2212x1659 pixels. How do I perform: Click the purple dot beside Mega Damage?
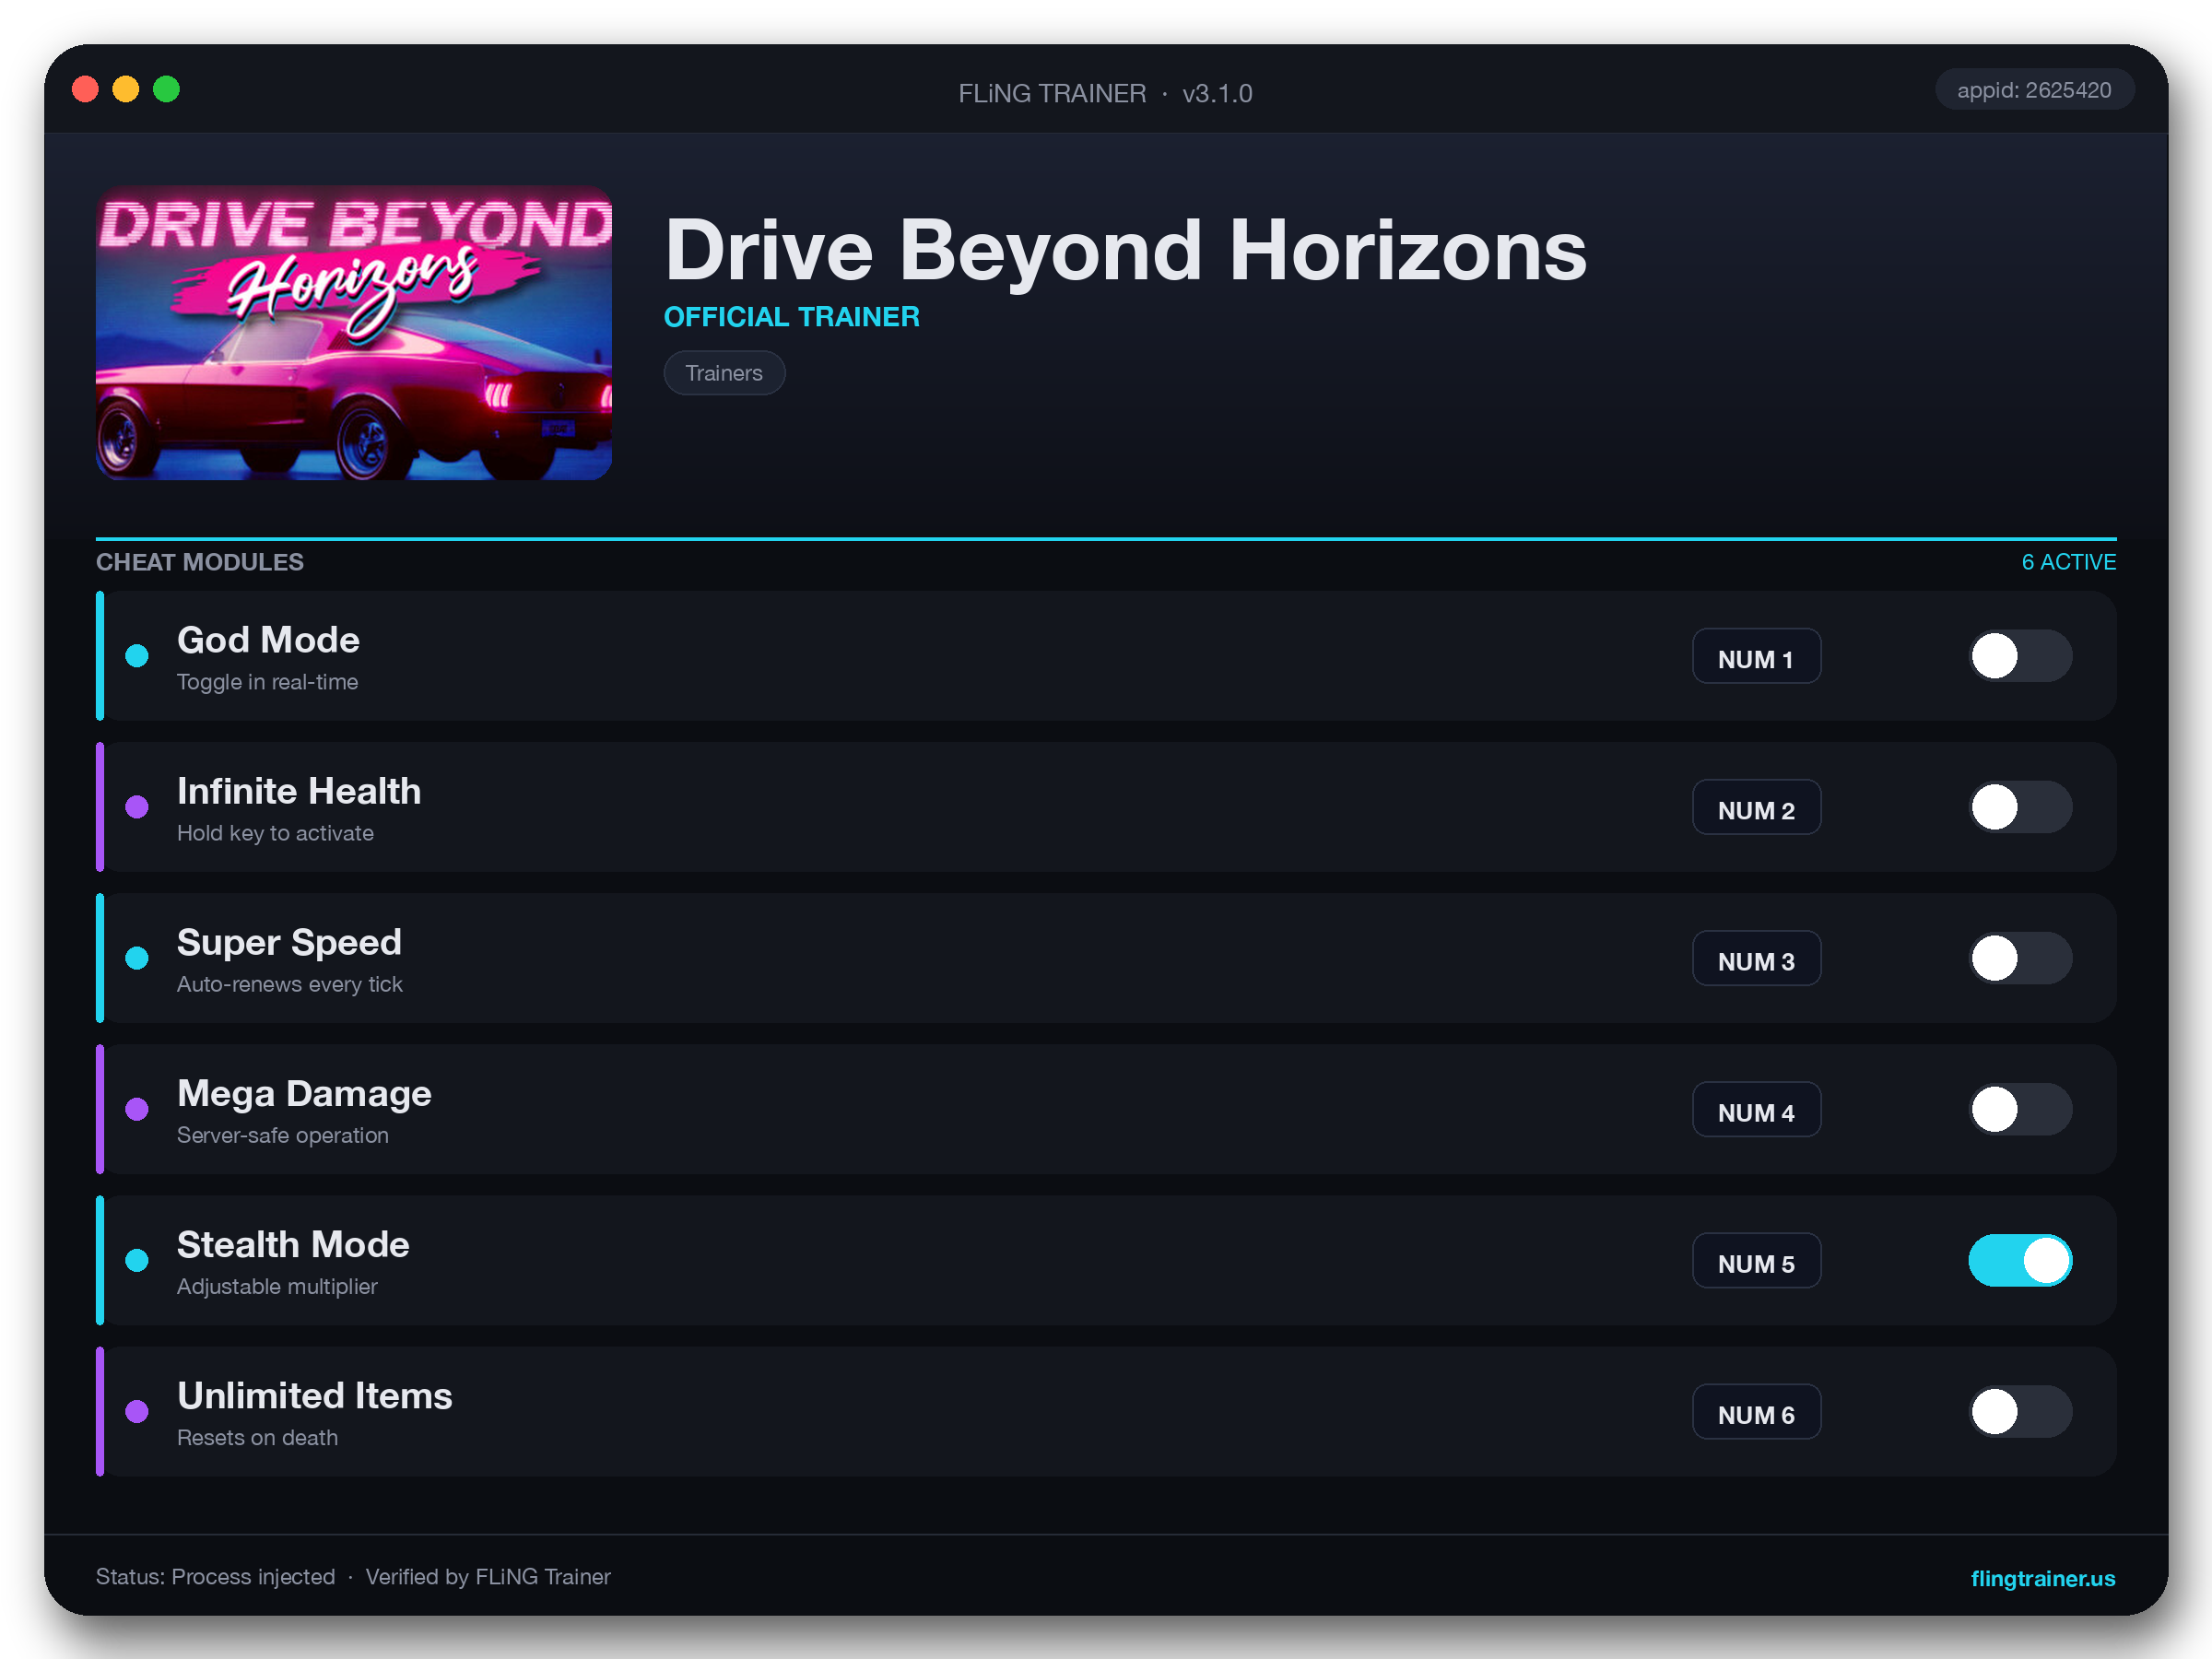[137, 1109]
